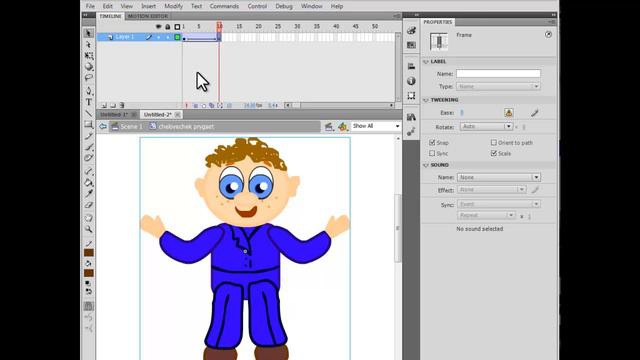Enable Orient to path checkbox
This screenshot has height=360, width=640.
(493, 142)
